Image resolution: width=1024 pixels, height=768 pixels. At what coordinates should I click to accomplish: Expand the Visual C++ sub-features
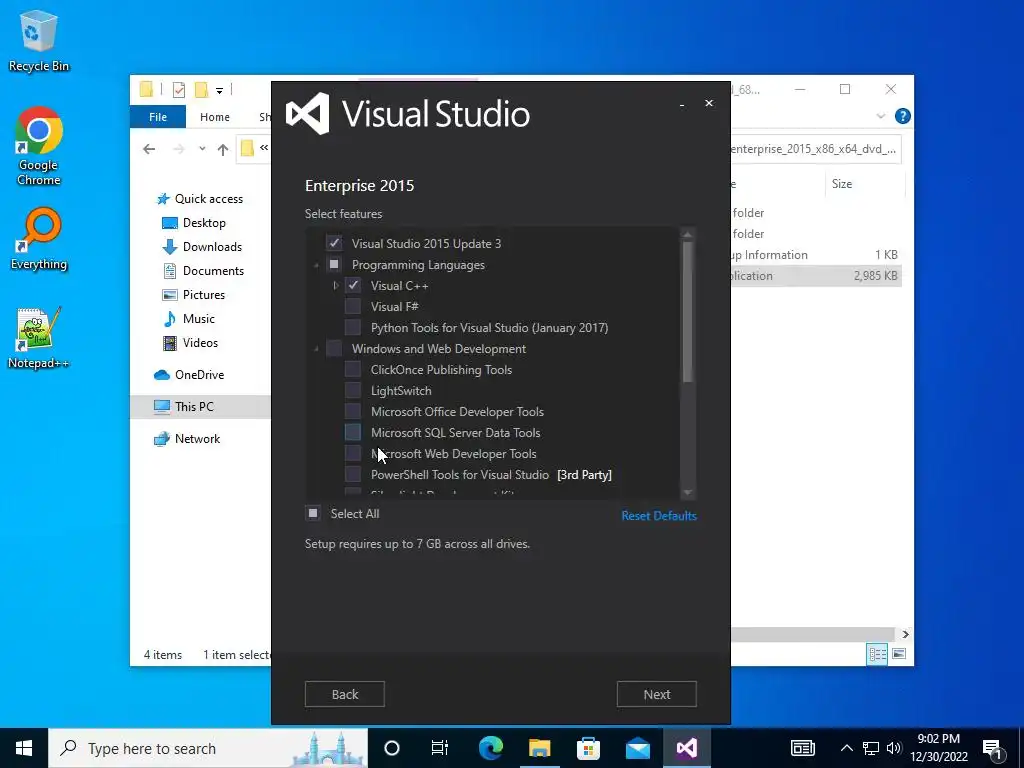(x=336, y=285)
